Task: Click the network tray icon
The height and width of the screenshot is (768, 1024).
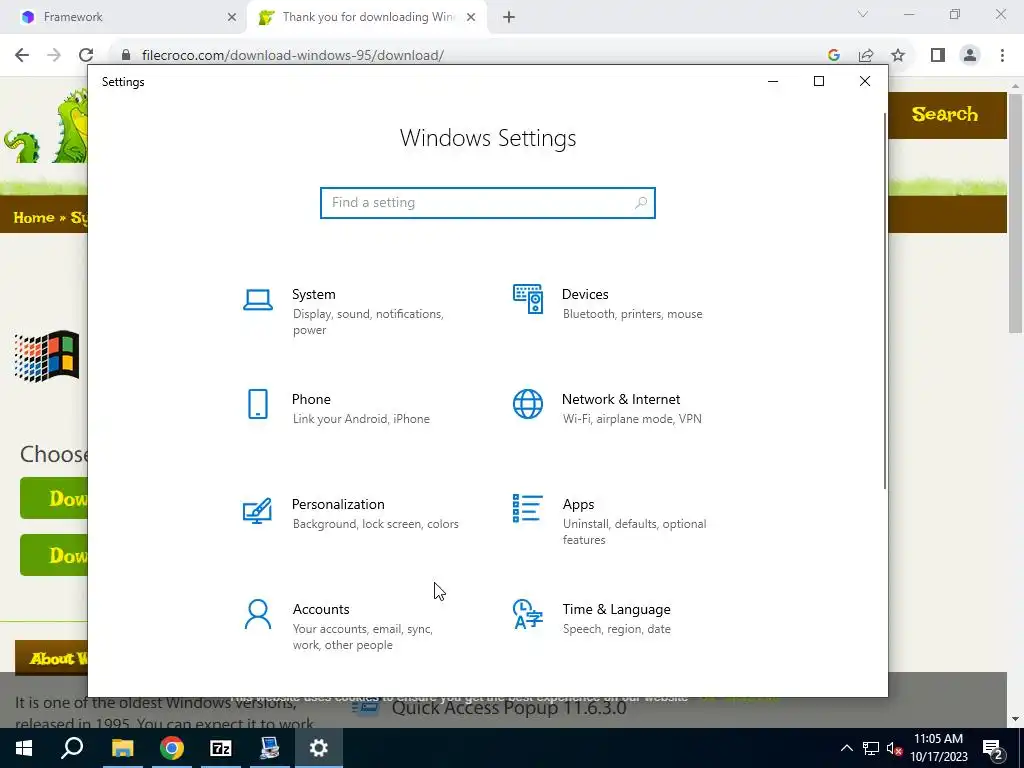Action: (x=871, y=748)
